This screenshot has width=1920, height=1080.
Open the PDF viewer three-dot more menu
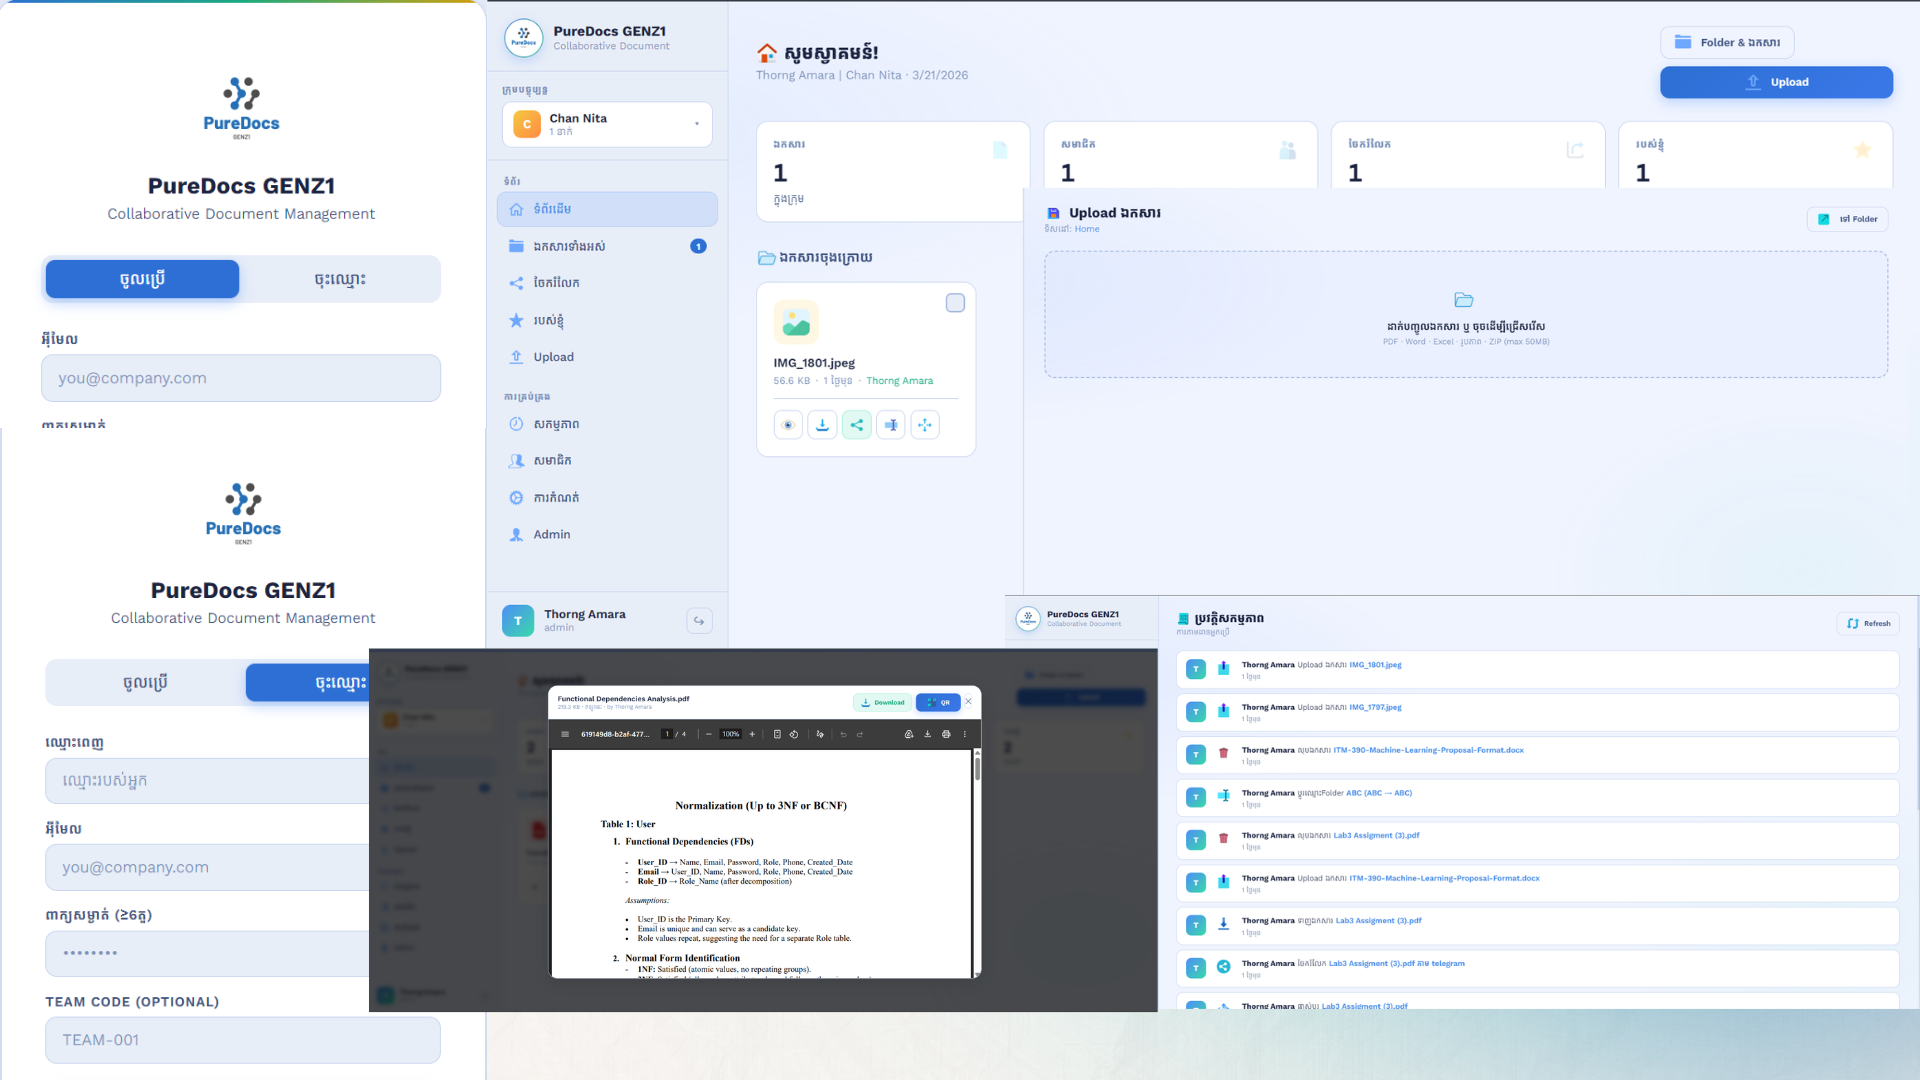(x=965, y=734)
